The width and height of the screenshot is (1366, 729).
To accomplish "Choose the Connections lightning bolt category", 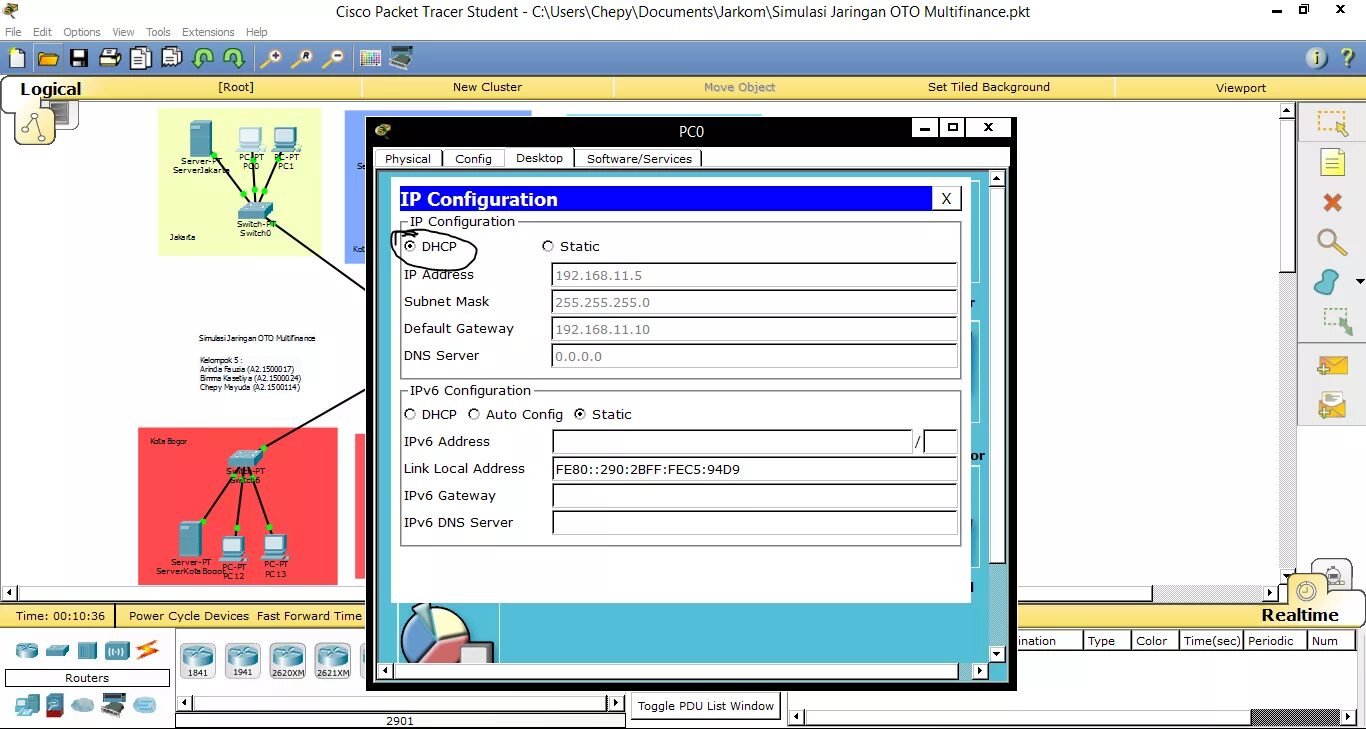I will 148,650.
